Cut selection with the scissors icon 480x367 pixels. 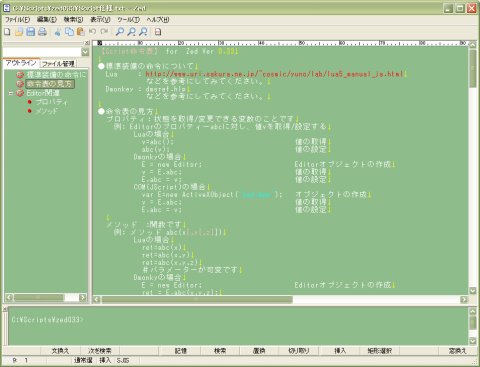coord(58,32)
